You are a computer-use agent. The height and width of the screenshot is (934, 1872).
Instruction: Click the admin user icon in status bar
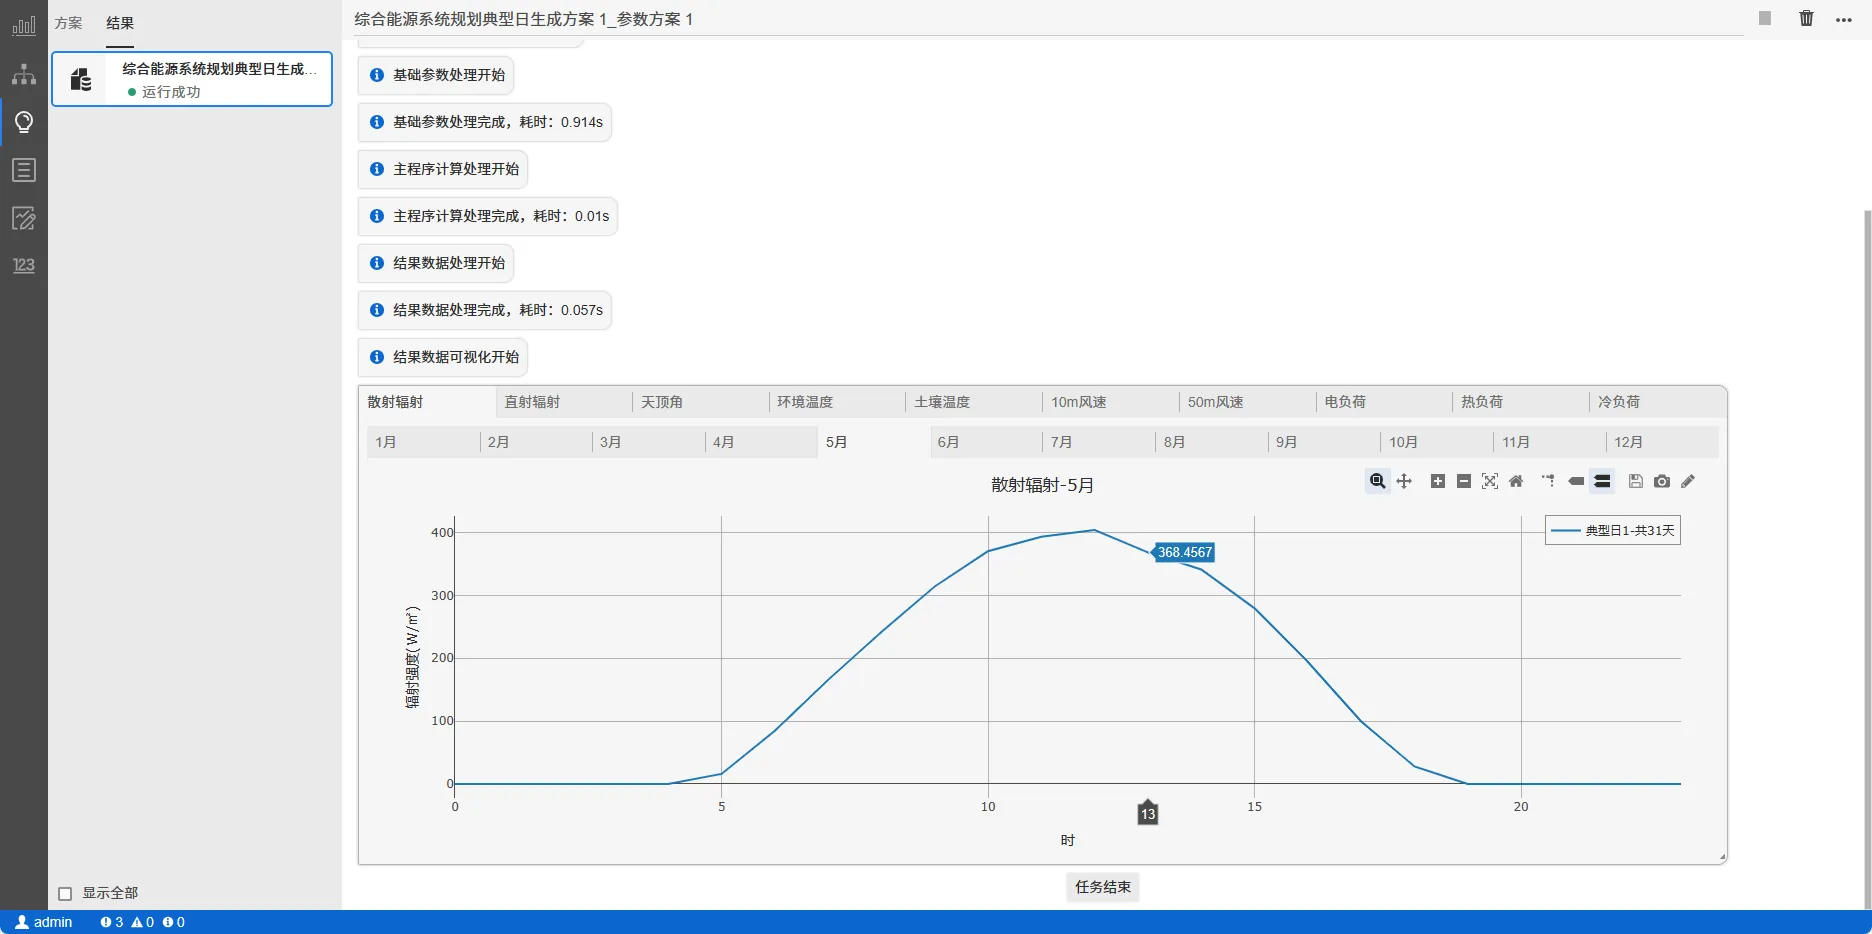pyautogui.click(x=22, y=922)
